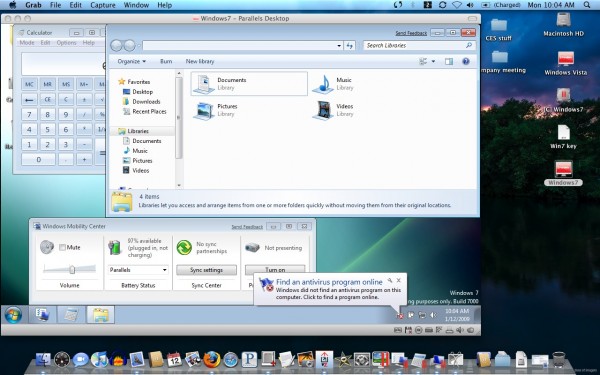This screenshot has height=375, width=600.
Task: Click the green Sync Center icon
Action: pyautogui.click(x=184, y=247)
